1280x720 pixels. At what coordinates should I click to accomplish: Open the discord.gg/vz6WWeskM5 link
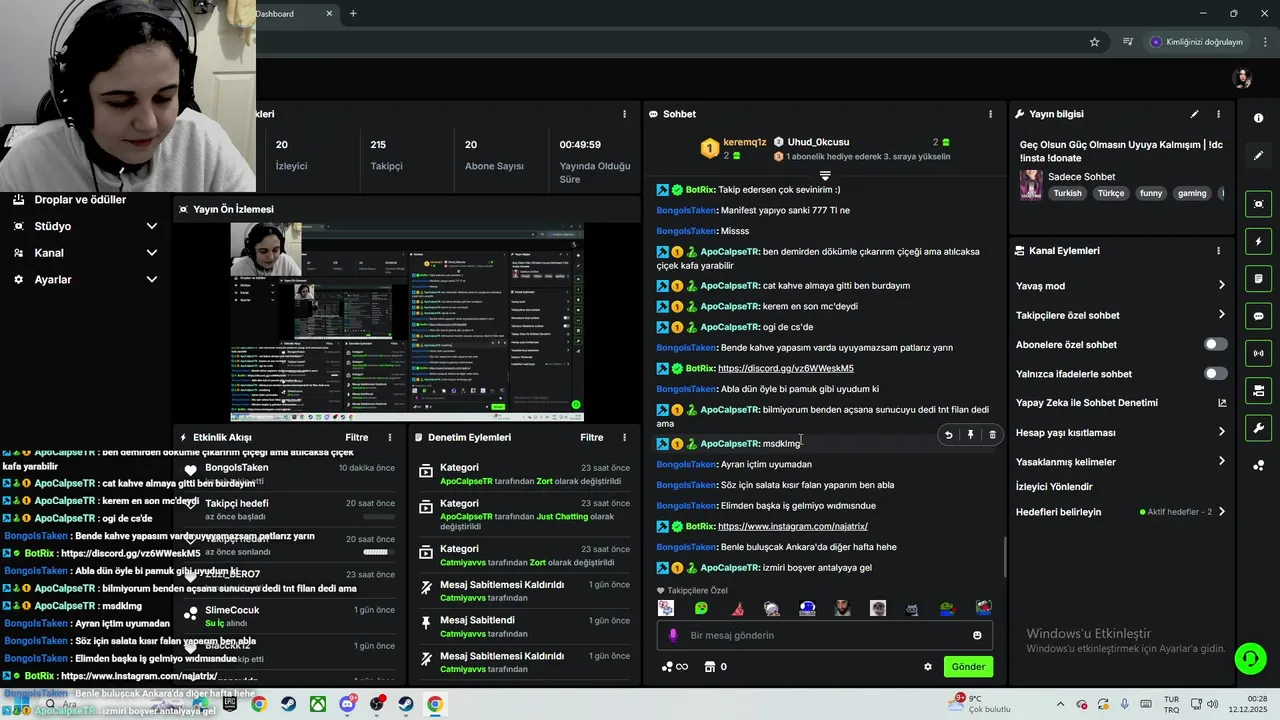tap(785, 368)
